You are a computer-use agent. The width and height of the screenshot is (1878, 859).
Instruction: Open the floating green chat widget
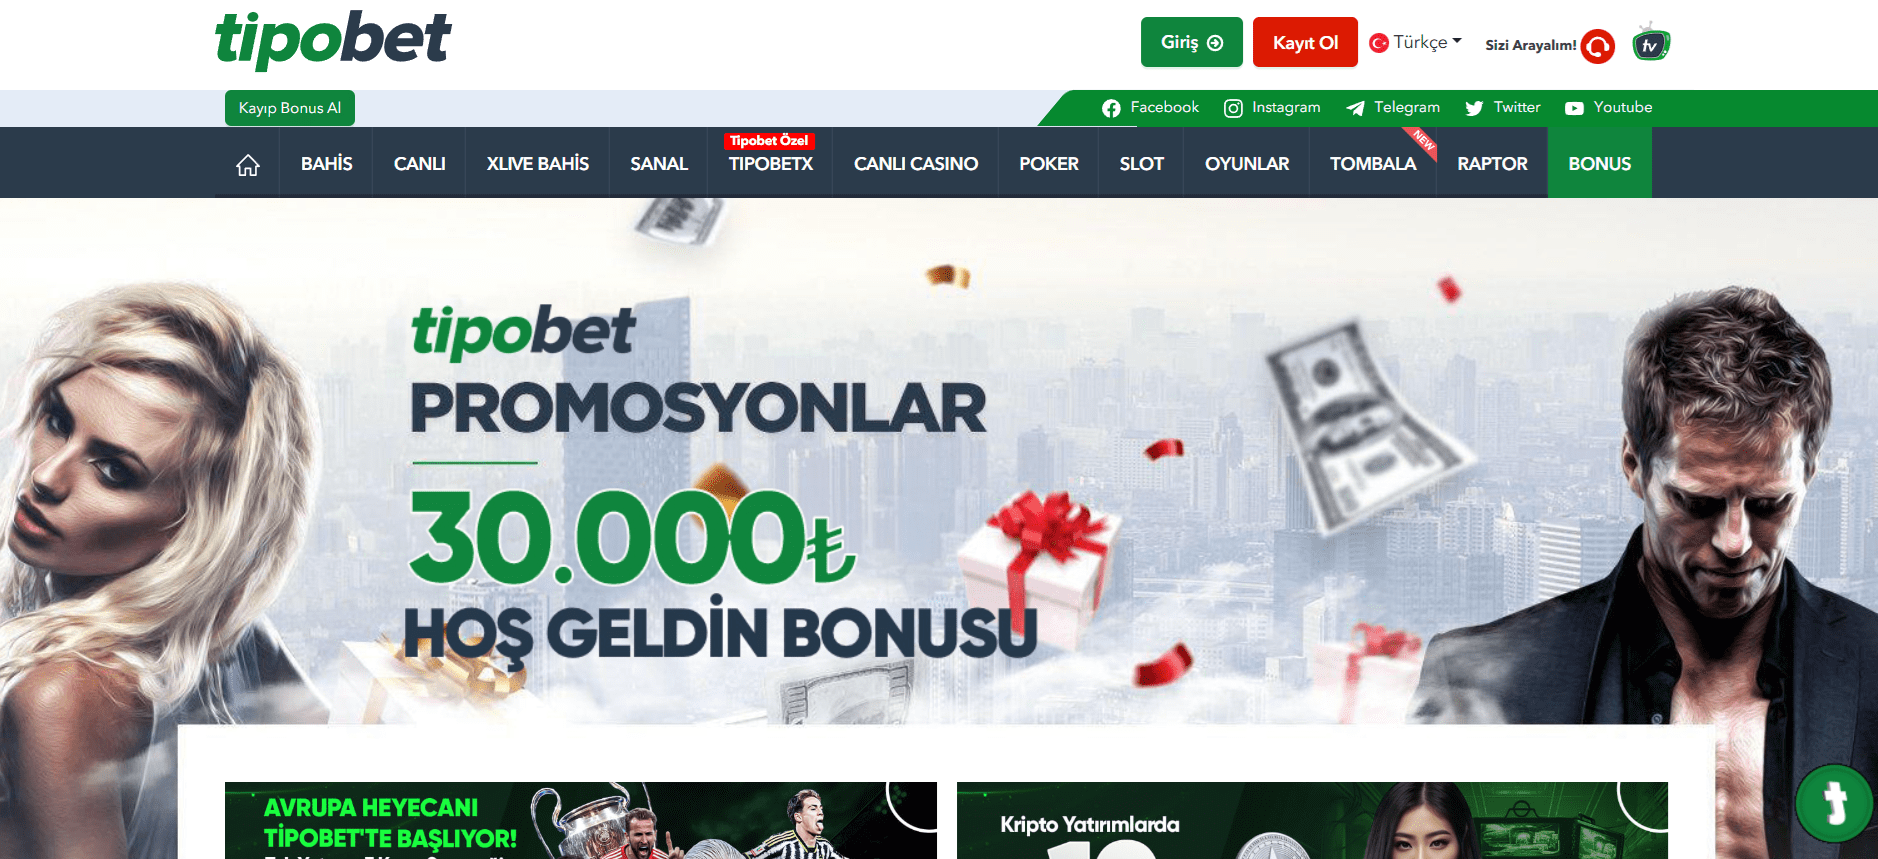pyautogui.click(x=1834, y=803)
